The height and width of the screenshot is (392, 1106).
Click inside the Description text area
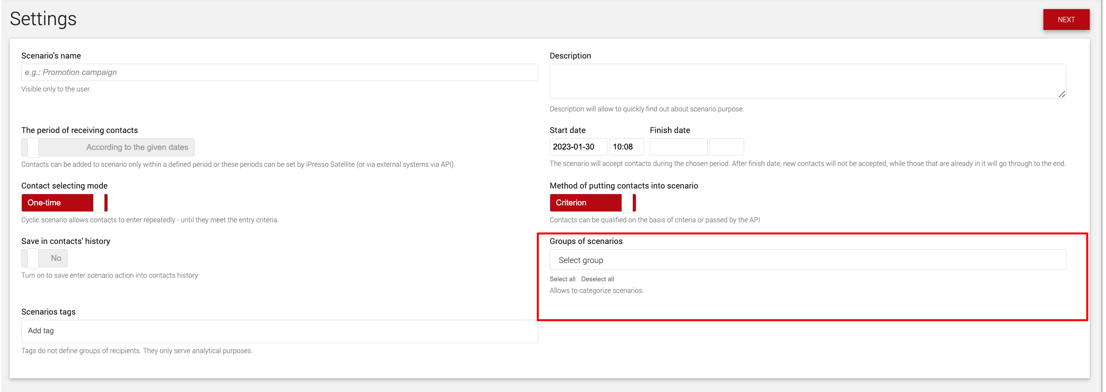coord(808,81)
